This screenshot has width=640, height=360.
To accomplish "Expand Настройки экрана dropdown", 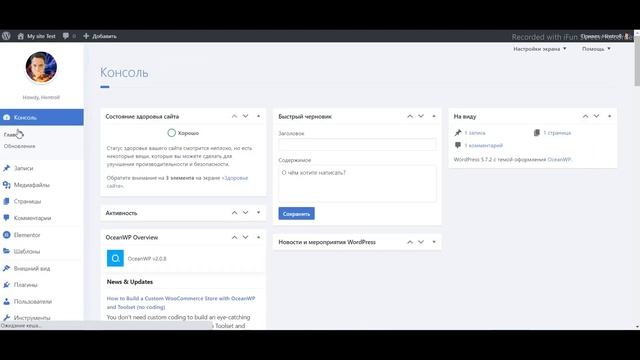I will point(540,49).
